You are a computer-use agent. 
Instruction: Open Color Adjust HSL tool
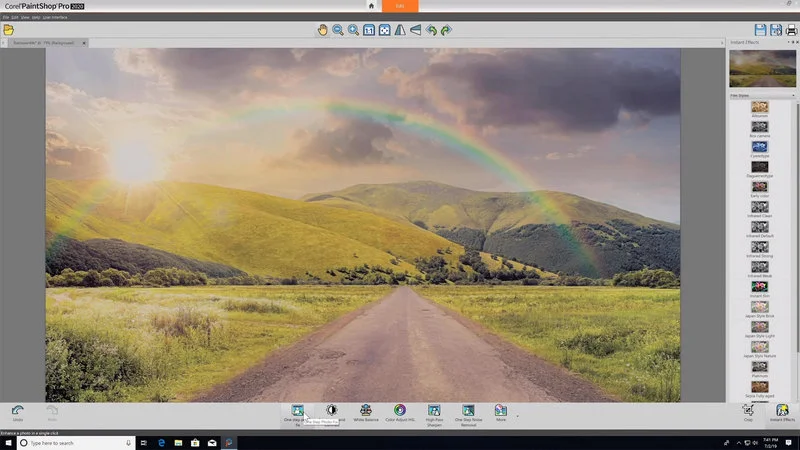(399, 411)
